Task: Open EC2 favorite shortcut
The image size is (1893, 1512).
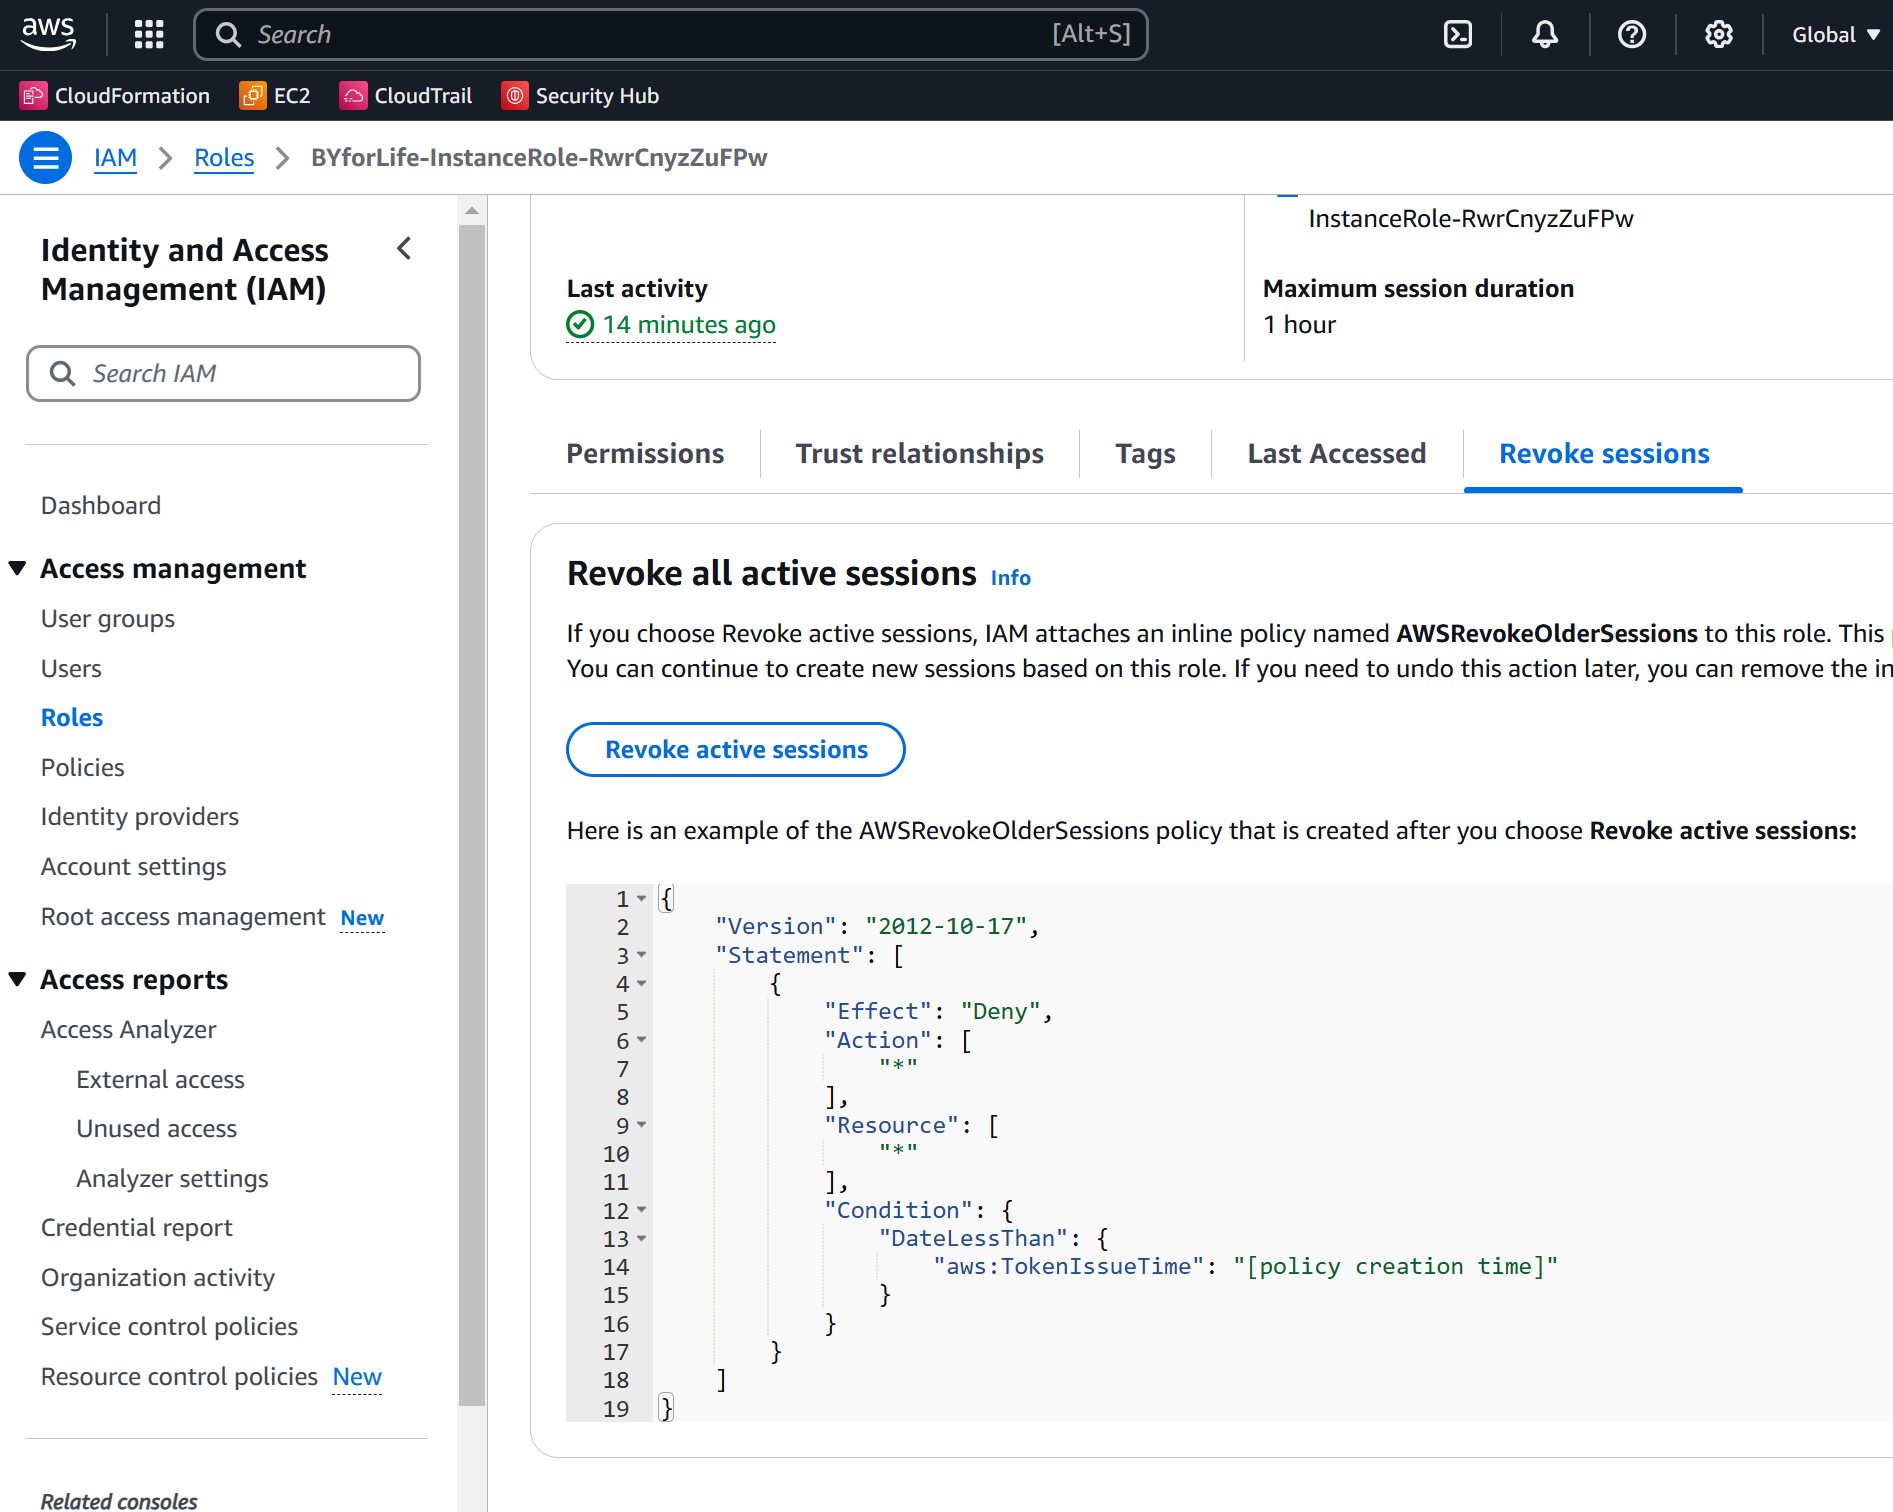Action: click(276, 96)
